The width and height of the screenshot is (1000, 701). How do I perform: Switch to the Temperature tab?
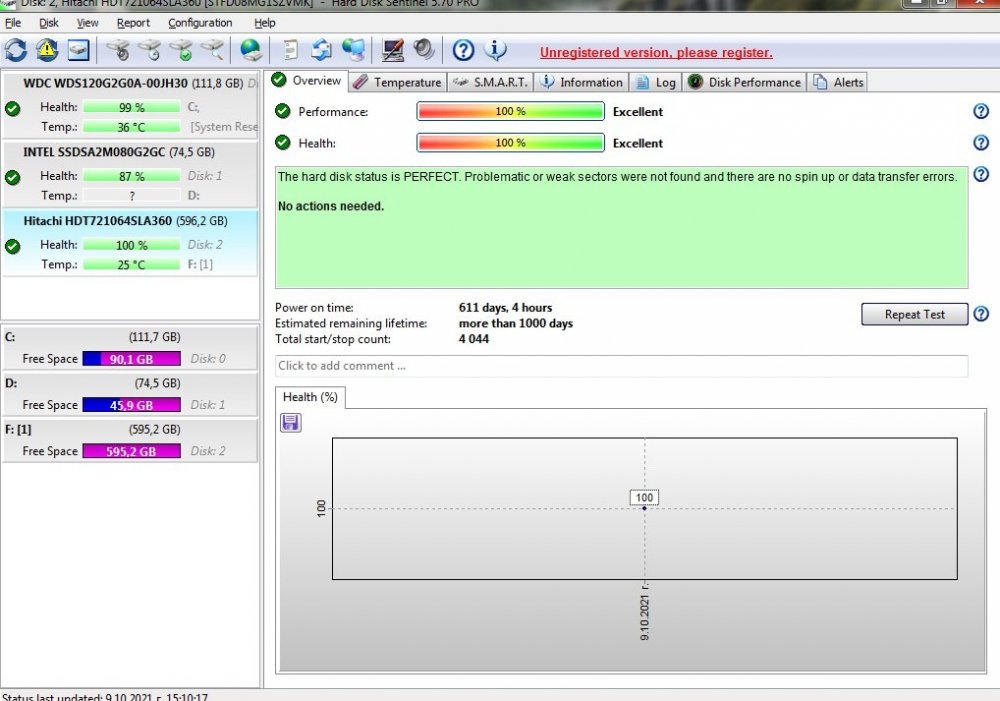click(397, 82)
